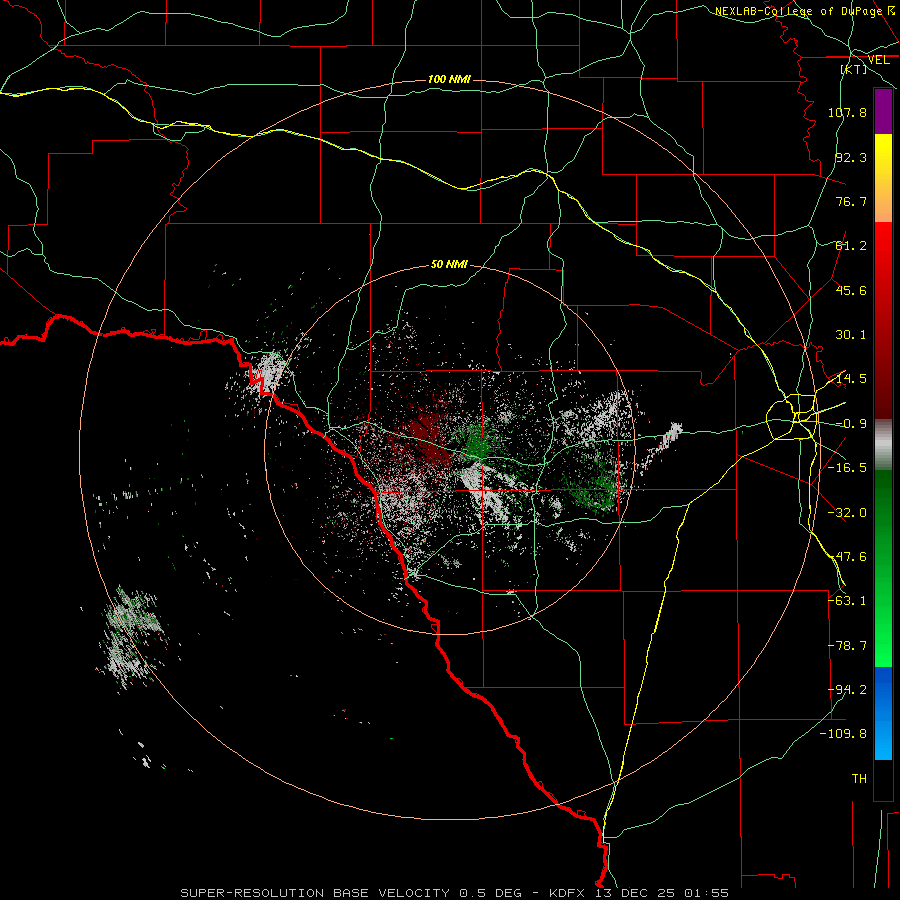Click the 76.7 velocity scale value

coord(851,201)
